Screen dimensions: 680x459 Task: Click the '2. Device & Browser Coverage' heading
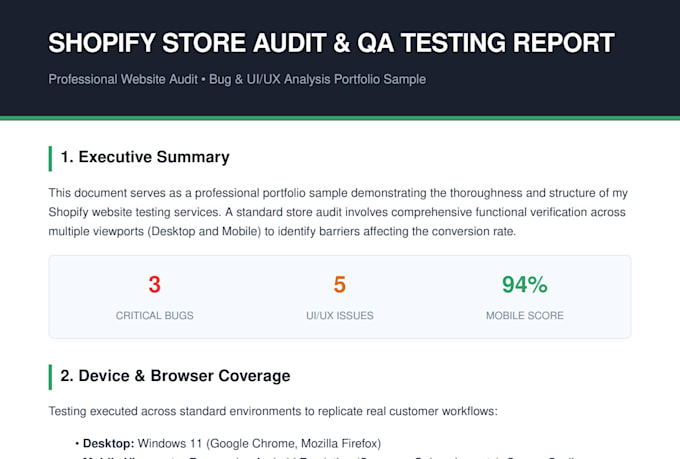tap(175, 376)
